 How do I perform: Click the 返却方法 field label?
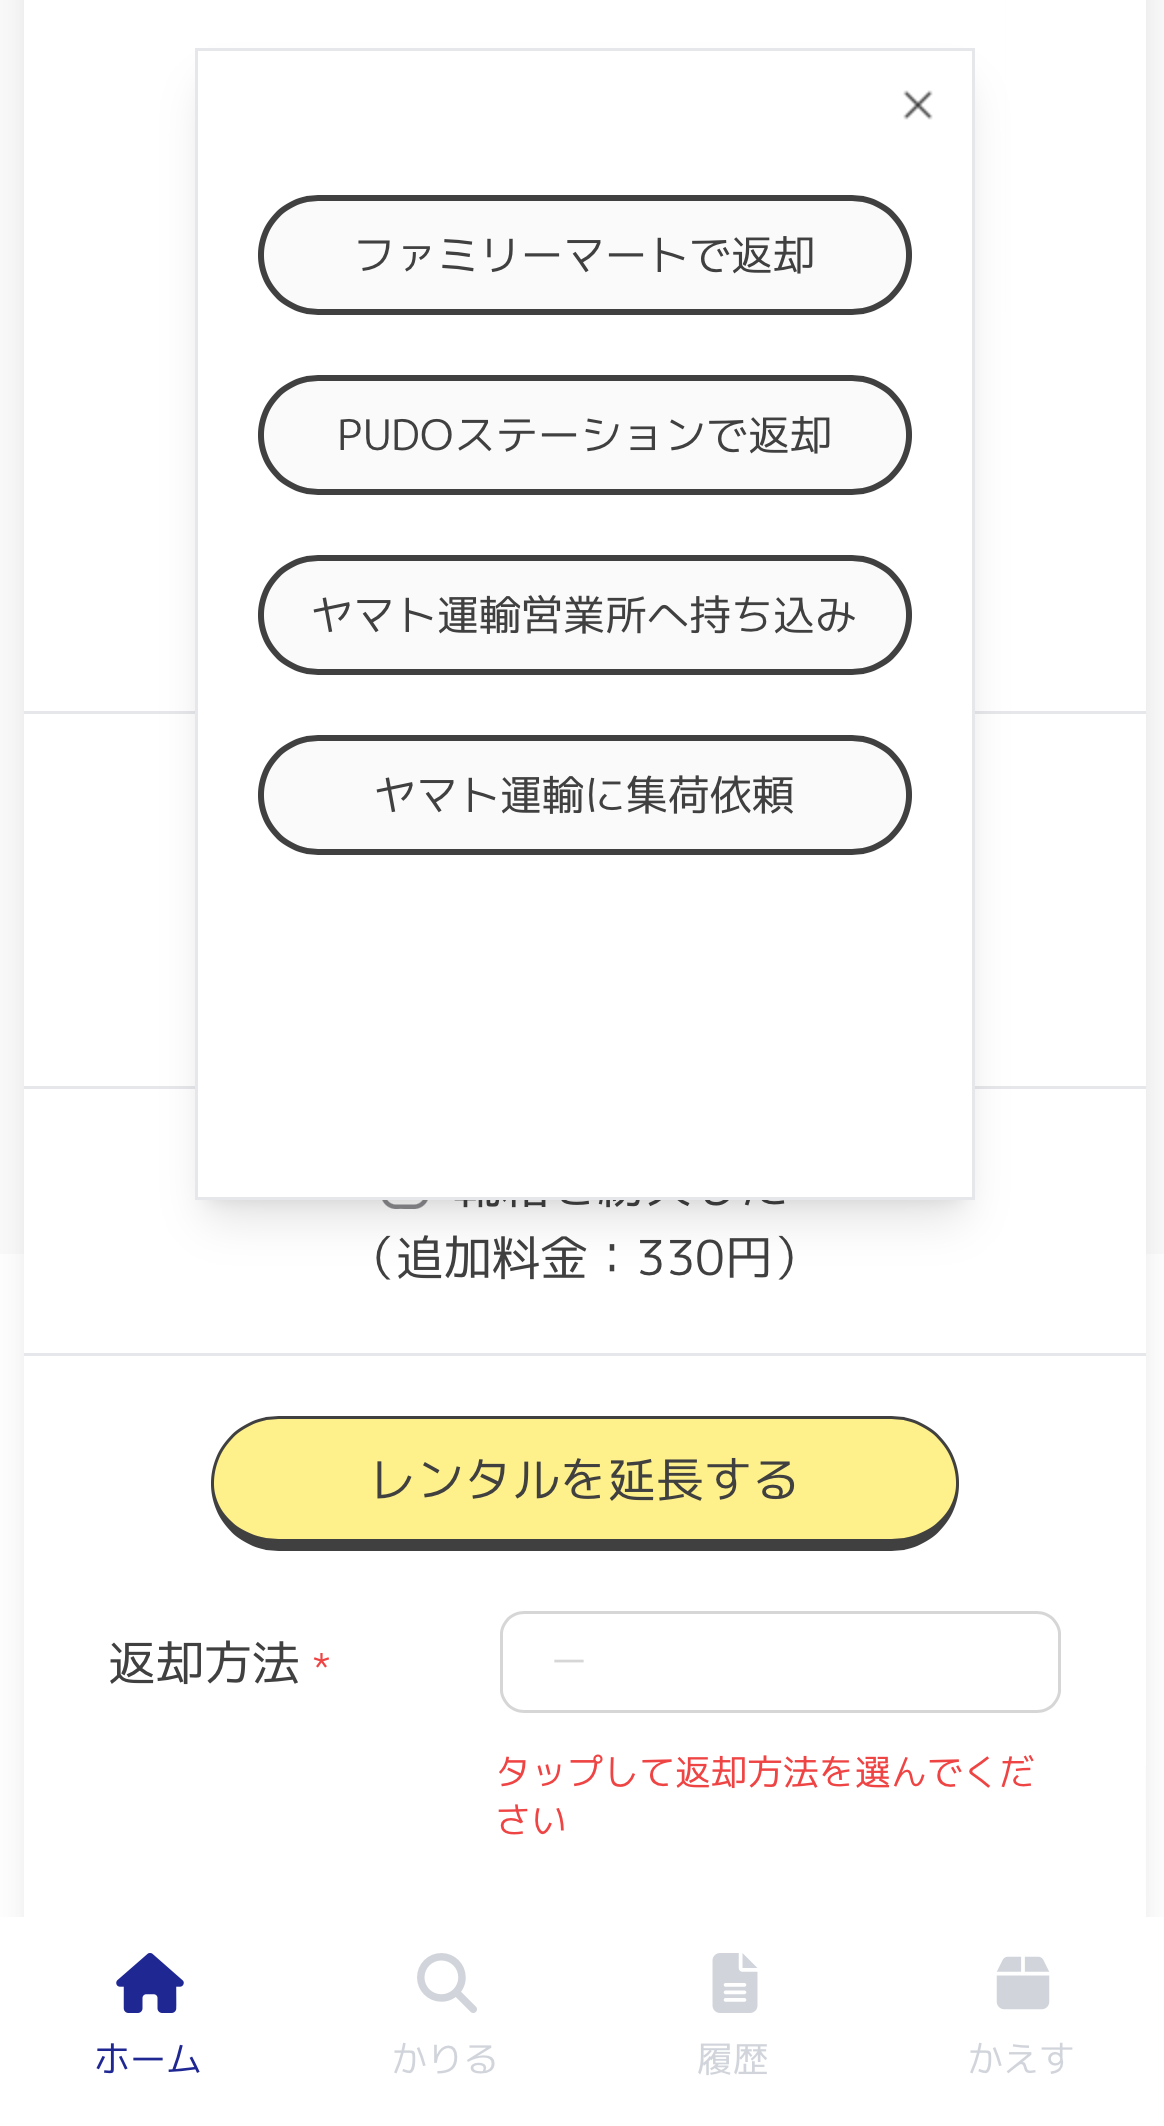(204, 1663)
